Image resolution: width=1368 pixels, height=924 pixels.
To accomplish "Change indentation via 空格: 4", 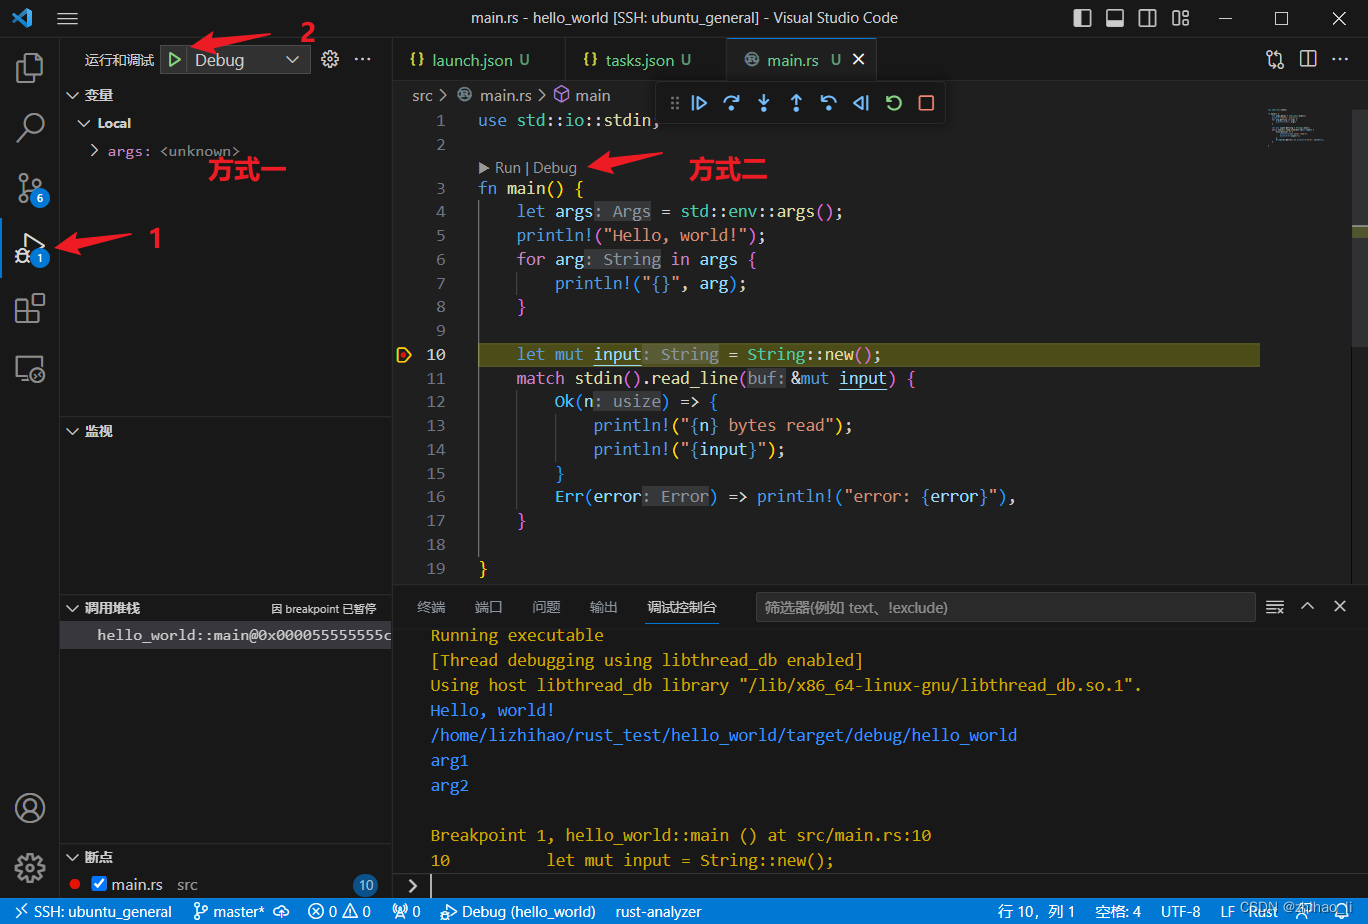I will 1118,911.
